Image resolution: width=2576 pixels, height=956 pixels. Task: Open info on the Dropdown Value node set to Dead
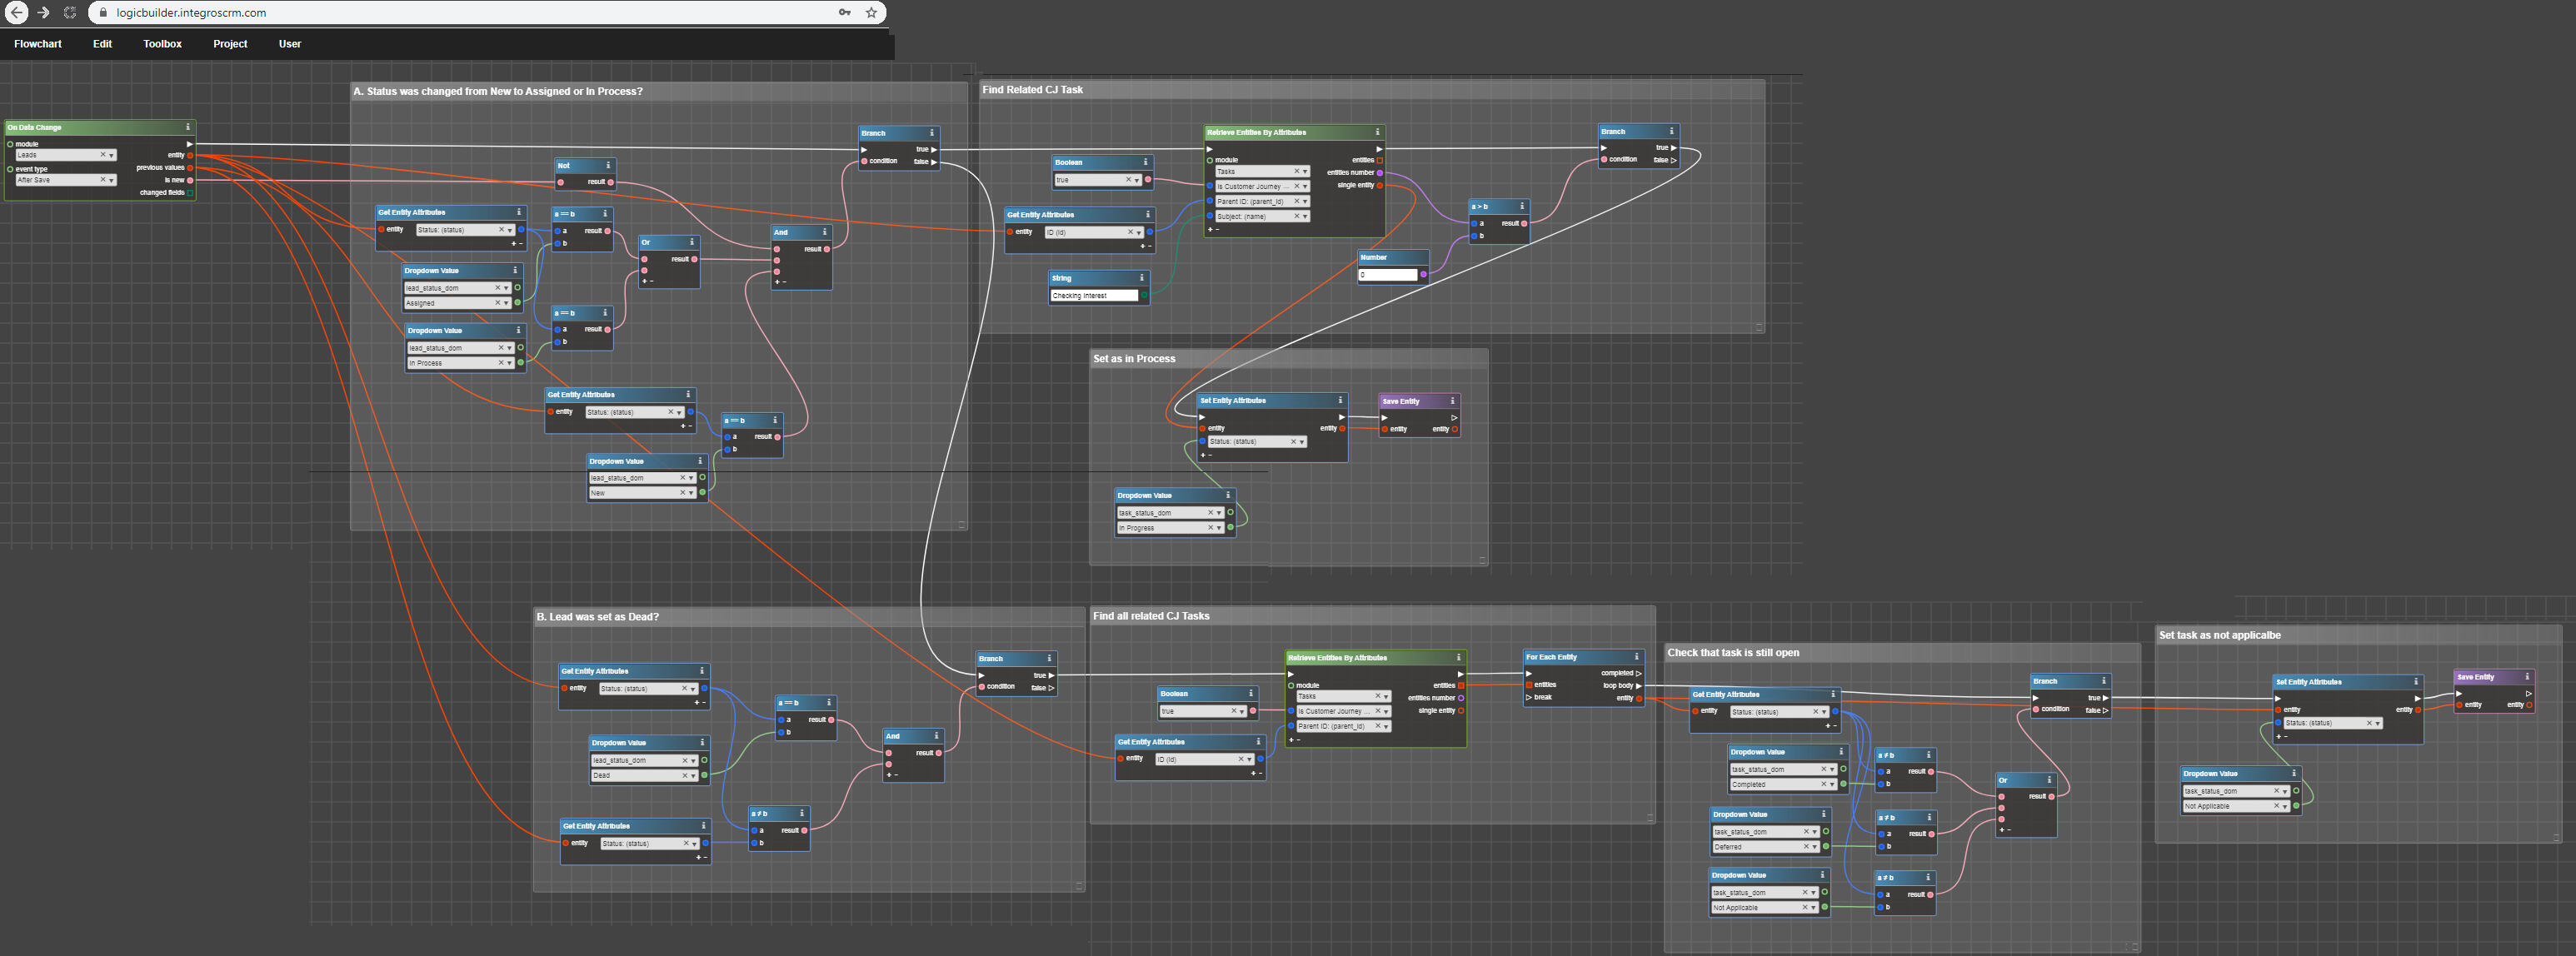click(x=702, y=742)
